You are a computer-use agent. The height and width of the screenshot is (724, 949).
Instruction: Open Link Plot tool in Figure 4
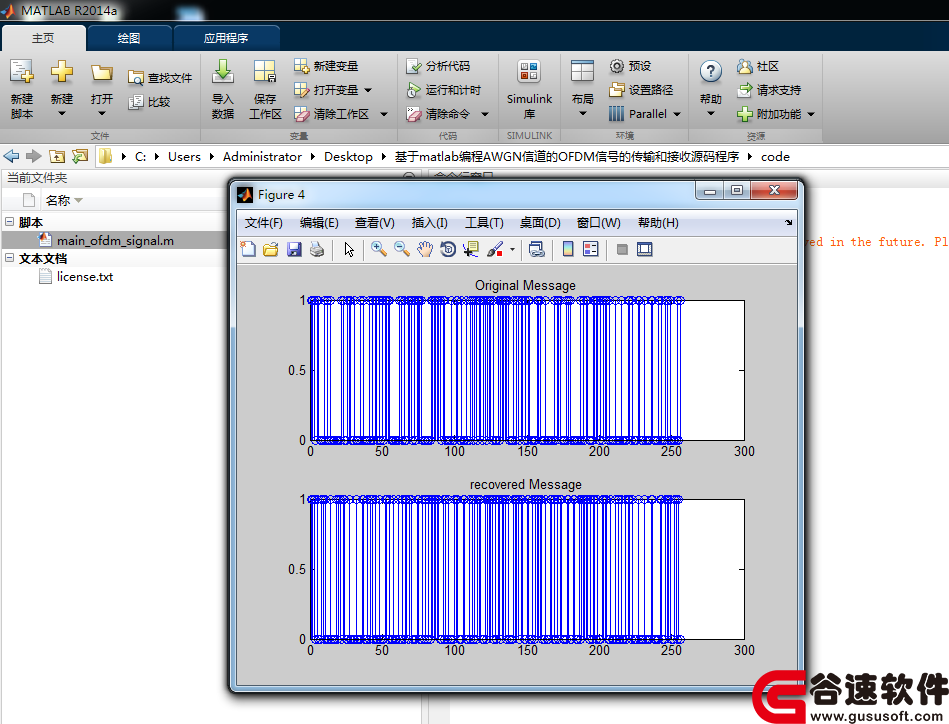coord(536,249)
